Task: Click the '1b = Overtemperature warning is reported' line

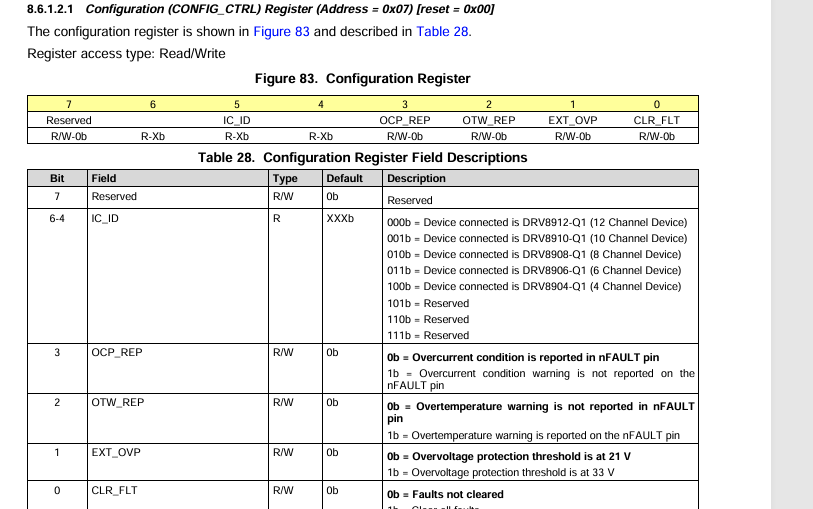Action: [533, 435]
